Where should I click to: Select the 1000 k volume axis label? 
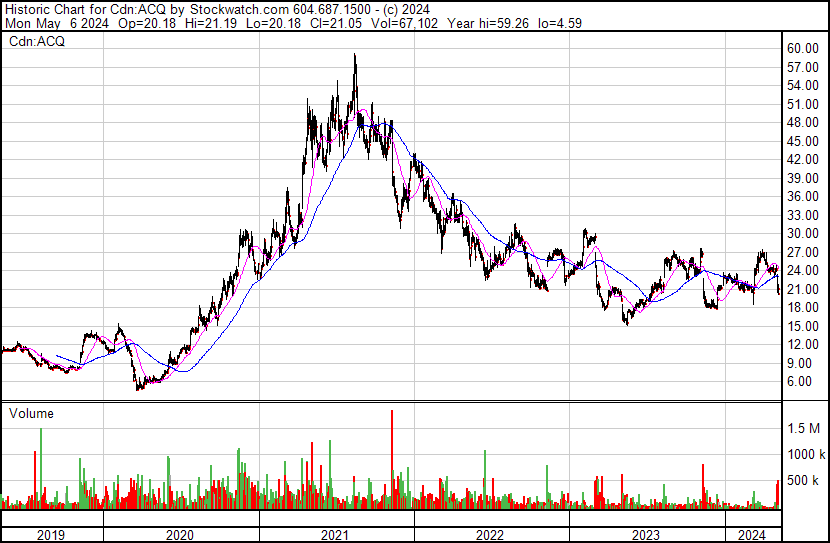(804, 454)
